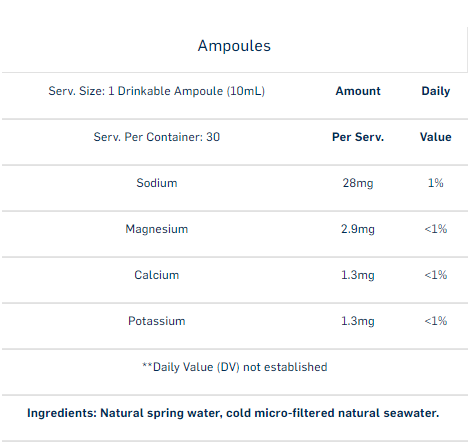The image size is (471, 442).
Task: Click the Daily column header
Action: pyautogui.click(x=436, y=91)
